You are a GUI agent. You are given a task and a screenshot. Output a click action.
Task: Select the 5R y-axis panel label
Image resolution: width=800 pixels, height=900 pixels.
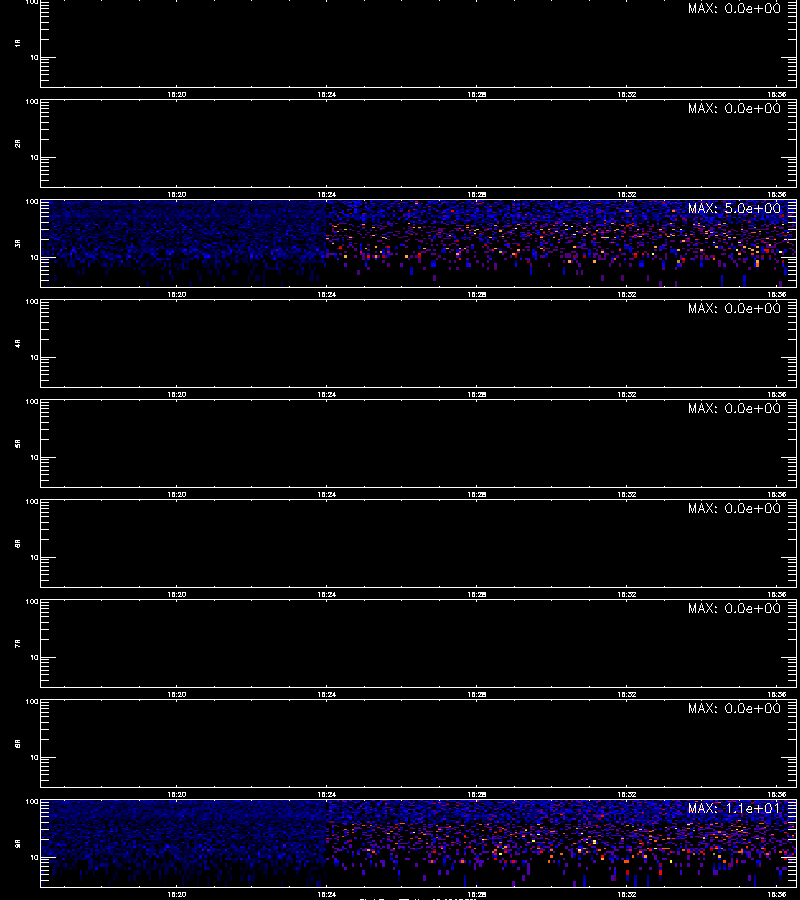coord(18,444)
